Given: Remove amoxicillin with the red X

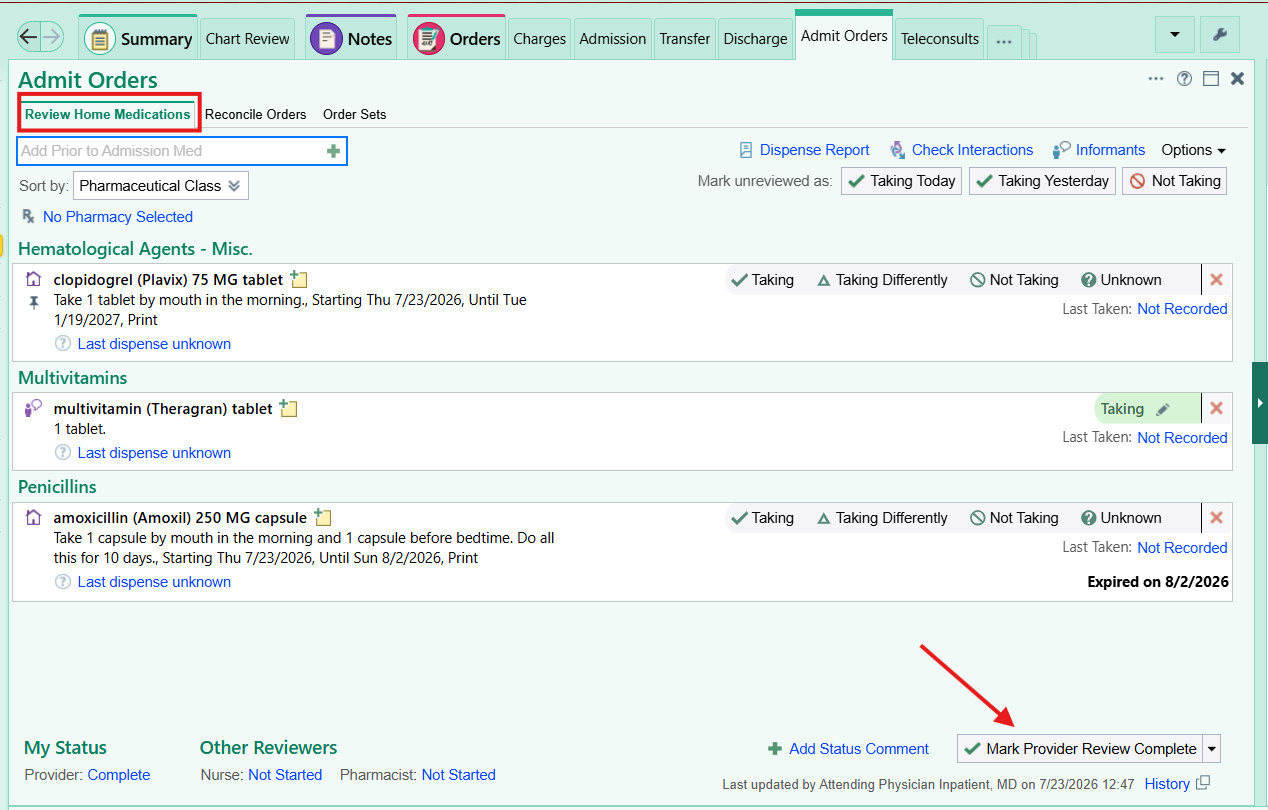Looking at the screenshot, I should (x=1216, y=518).
